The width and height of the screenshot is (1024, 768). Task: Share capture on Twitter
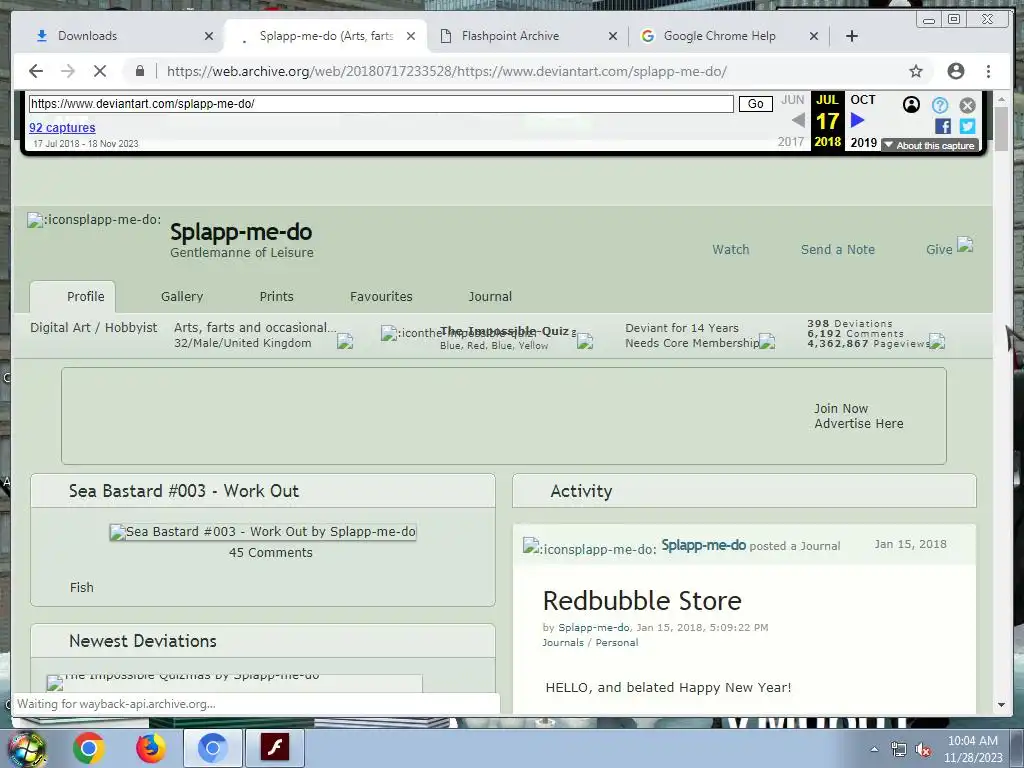click(x=967, y=126)
